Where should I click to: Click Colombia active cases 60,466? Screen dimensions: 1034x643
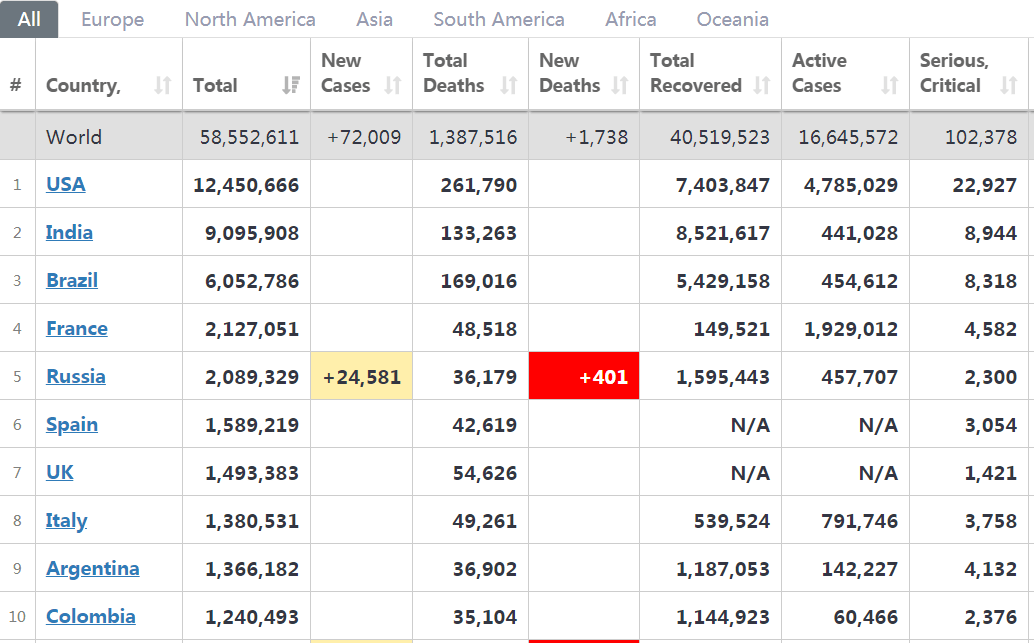pos(865,617)
